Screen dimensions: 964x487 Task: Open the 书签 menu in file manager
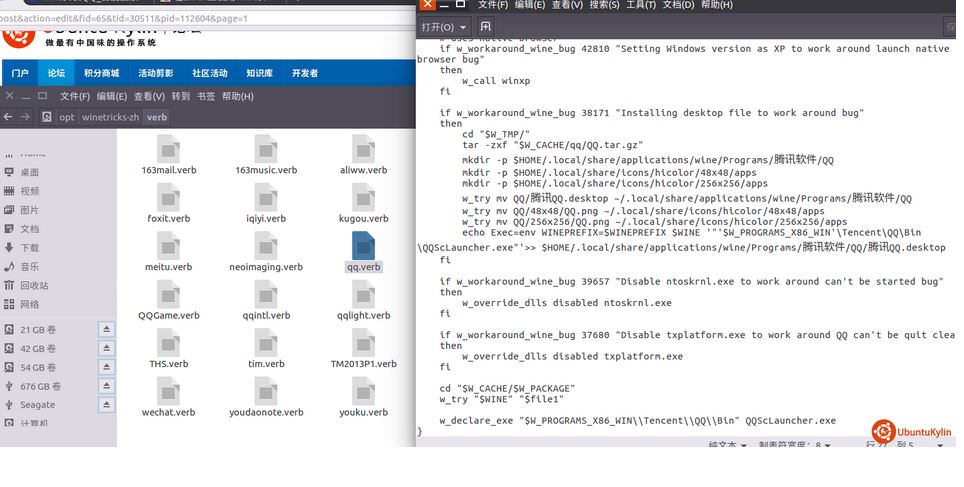pos(206,97)
